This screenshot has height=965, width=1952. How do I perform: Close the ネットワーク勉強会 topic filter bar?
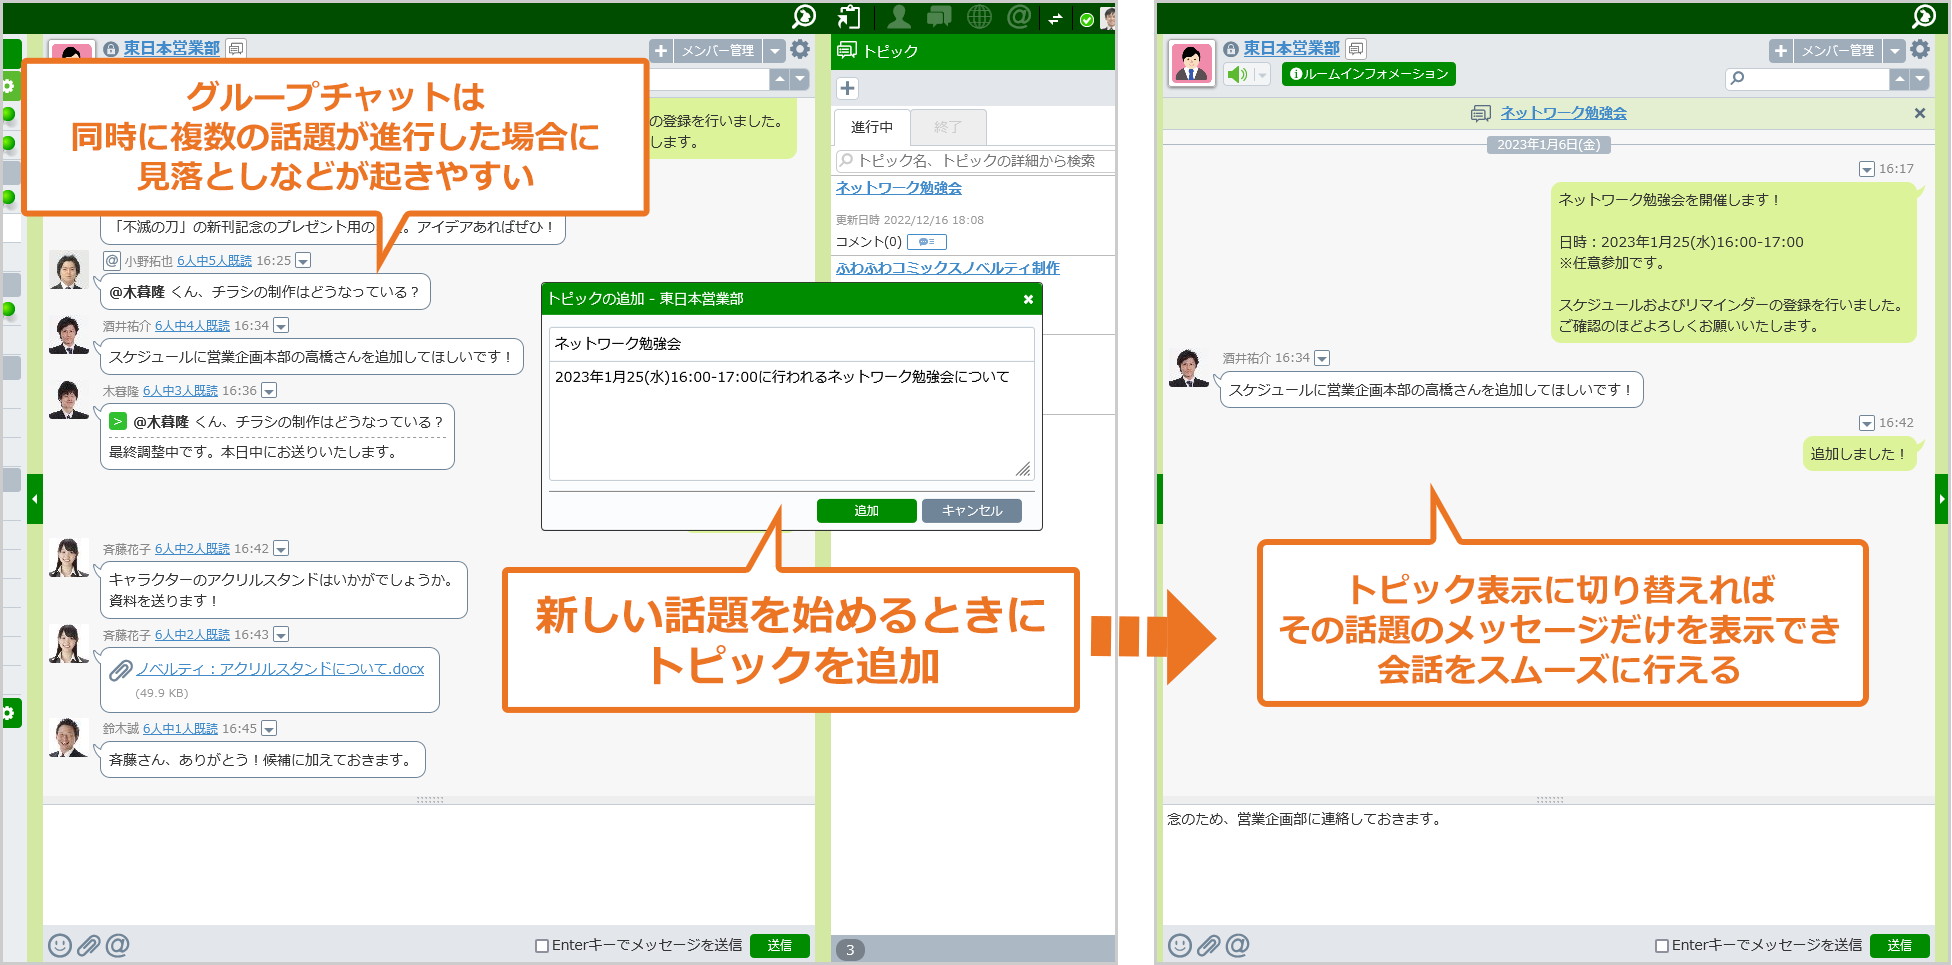[x=1920, y=113]
